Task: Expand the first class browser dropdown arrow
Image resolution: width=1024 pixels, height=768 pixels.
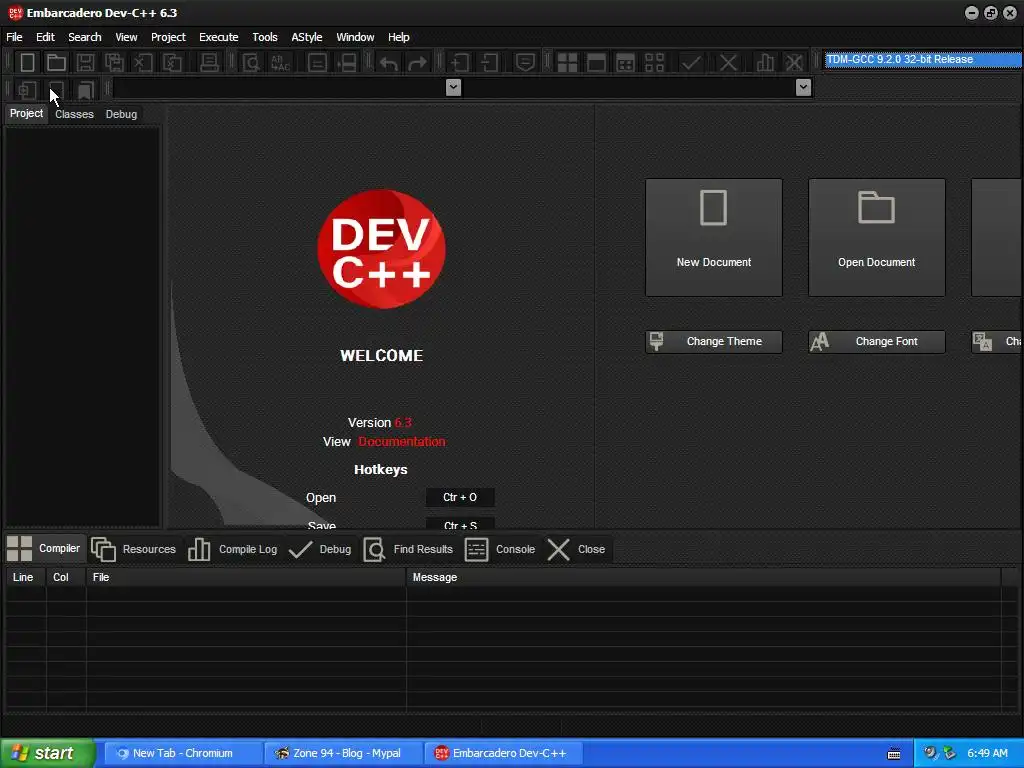Action: 453,87
